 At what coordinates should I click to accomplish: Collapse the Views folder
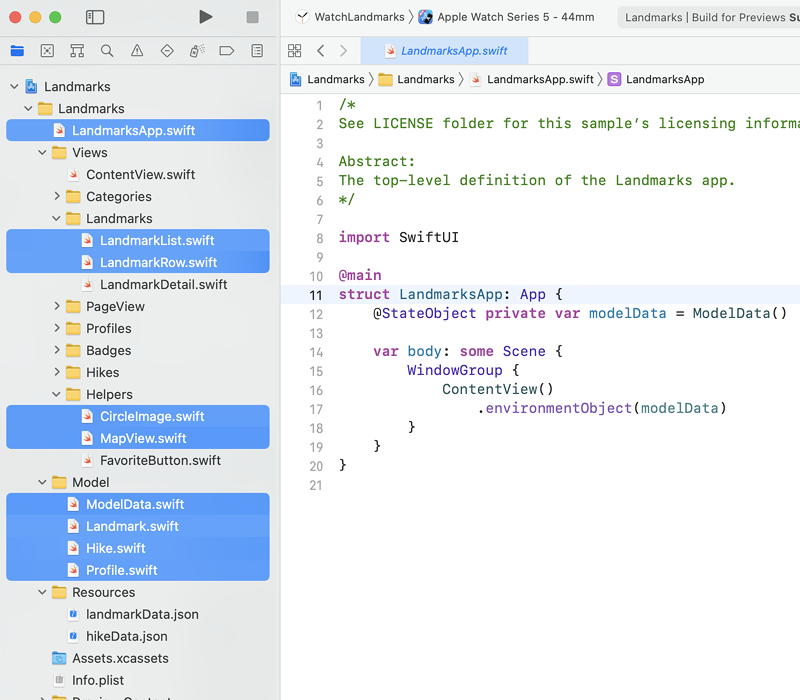(x=42, y=153)
